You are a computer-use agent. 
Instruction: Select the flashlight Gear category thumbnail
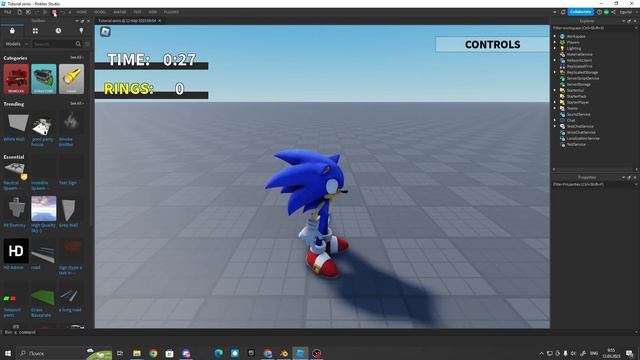(x=71, y=79)
